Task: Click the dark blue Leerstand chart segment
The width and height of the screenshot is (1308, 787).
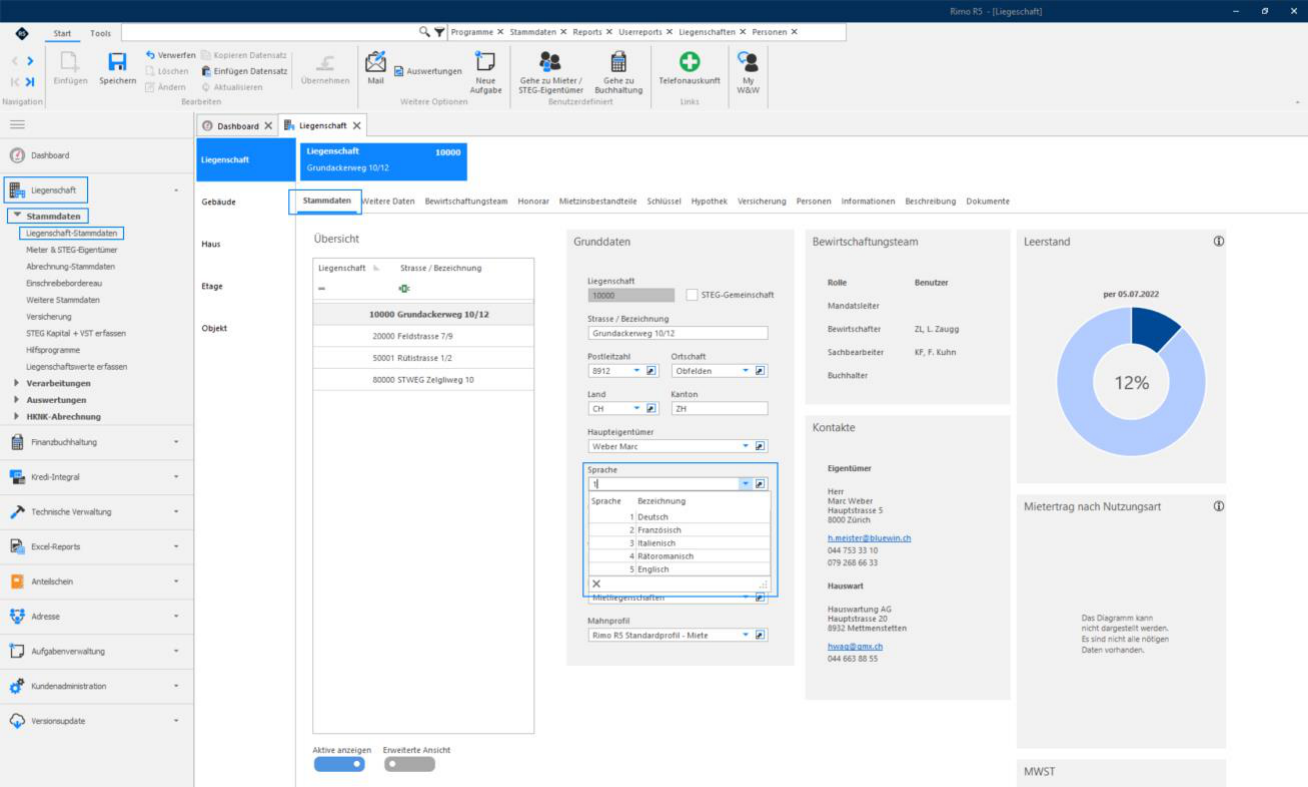Action: [x=1153, y=329]
